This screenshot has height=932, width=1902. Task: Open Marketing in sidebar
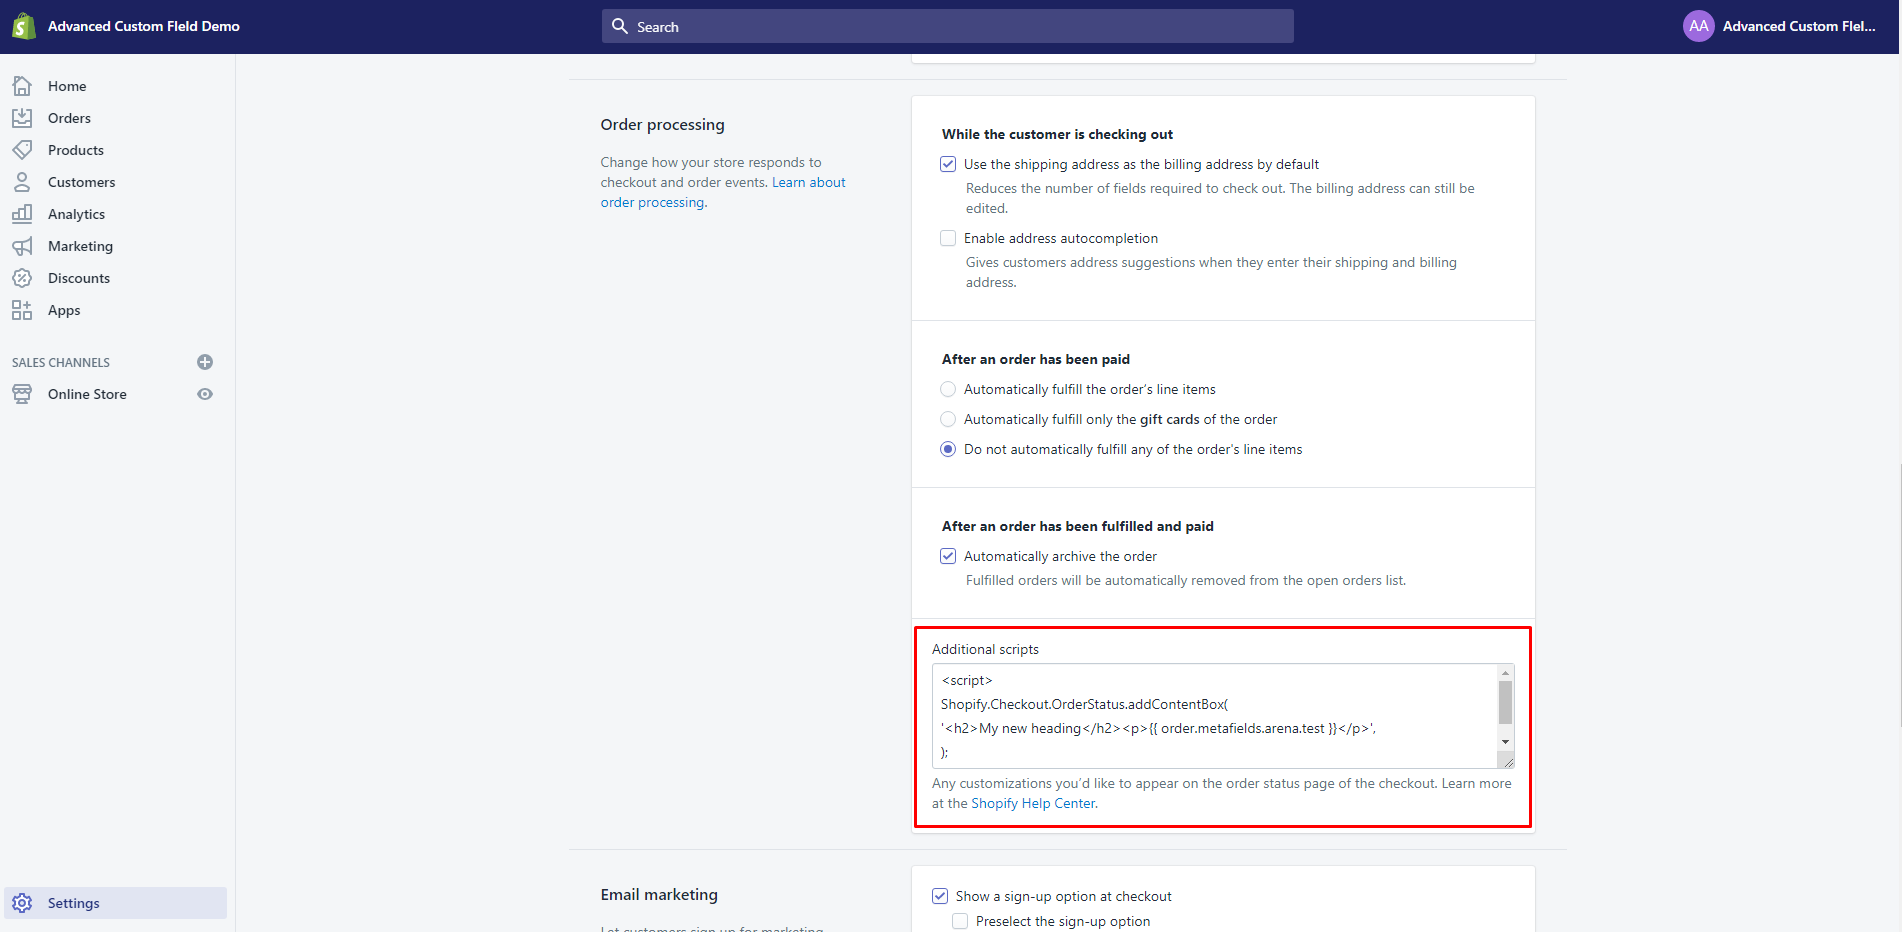(80, 246)
